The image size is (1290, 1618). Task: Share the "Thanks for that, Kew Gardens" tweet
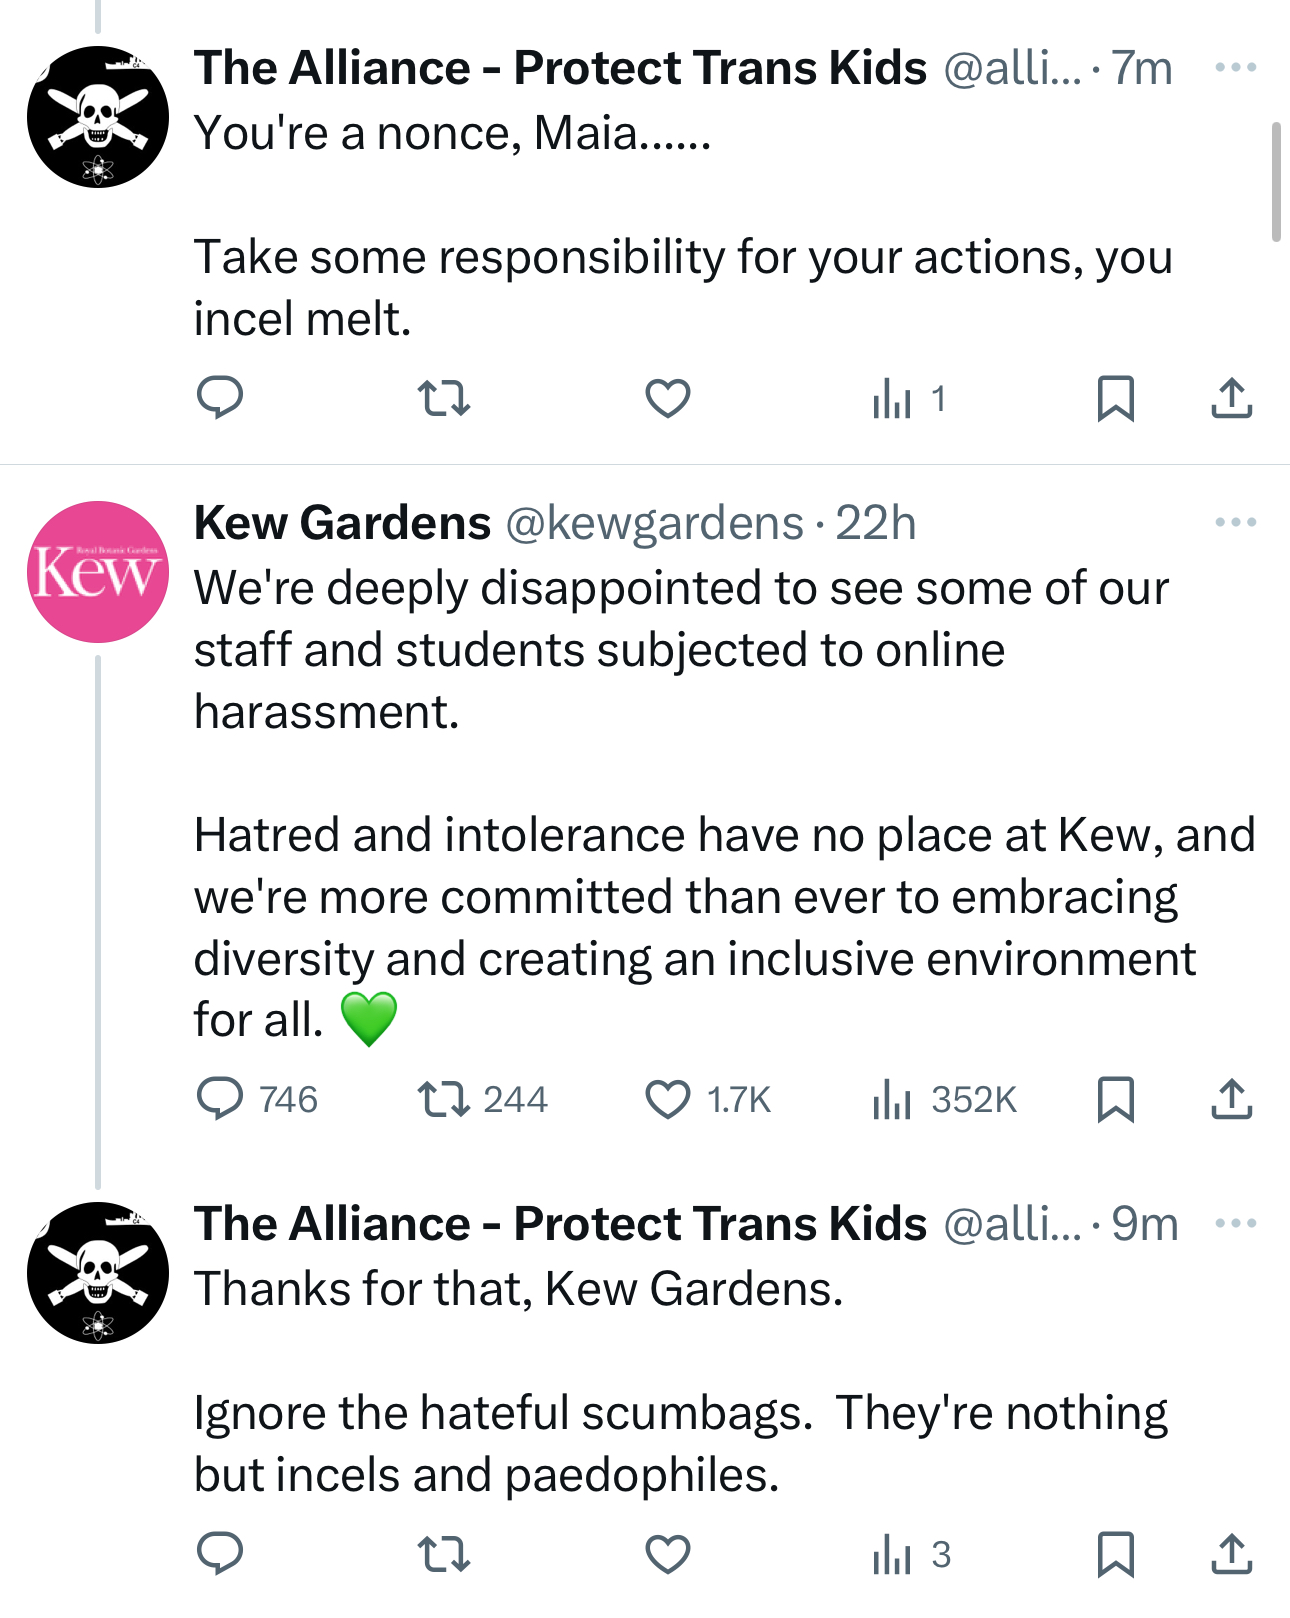pyautogui.click(x=1231, y=1554)
